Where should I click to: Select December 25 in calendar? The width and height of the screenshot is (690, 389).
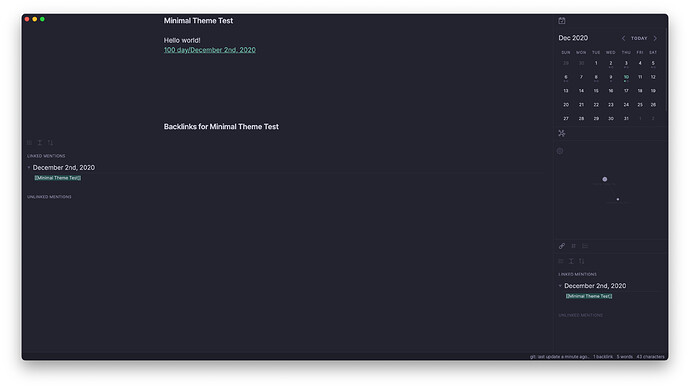click(640, 105)
